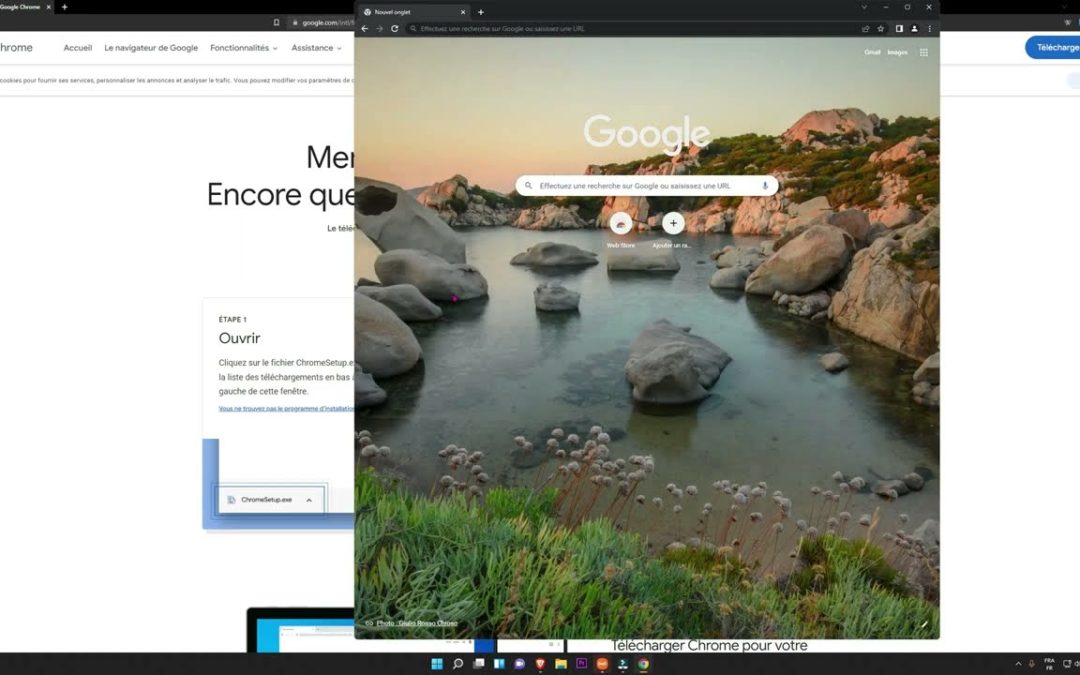The height and width of the screenshot is (675, 1080).
Task: Click bookmark icon in background address bar
Action: tap(276, 23)
